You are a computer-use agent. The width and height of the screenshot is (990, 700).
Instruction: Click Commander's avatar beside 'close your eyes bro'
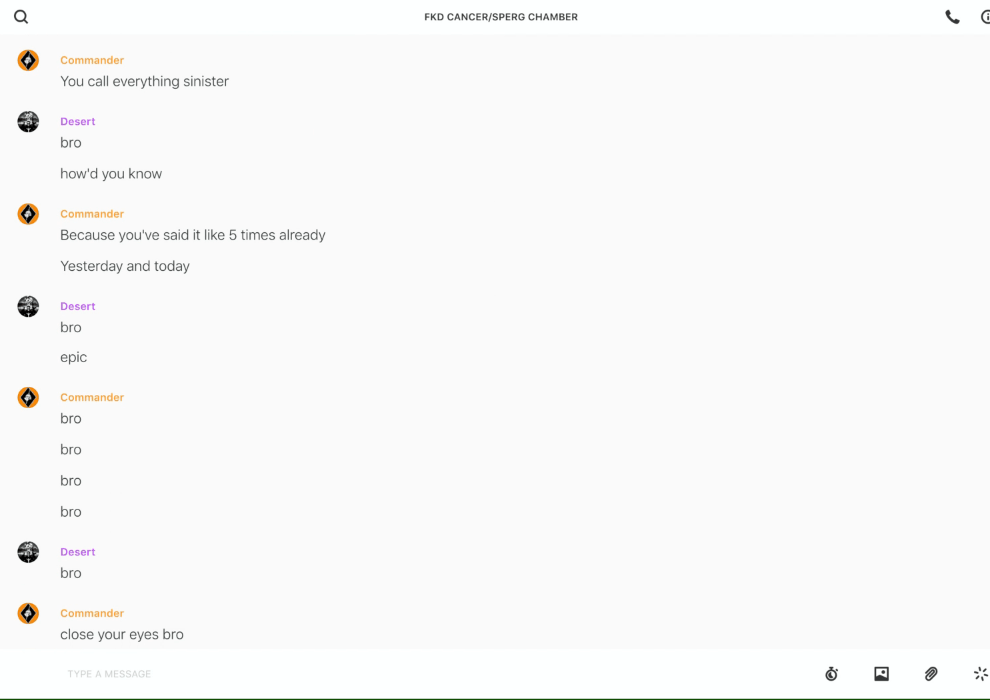pyautogui.click(x=28, y=613)
